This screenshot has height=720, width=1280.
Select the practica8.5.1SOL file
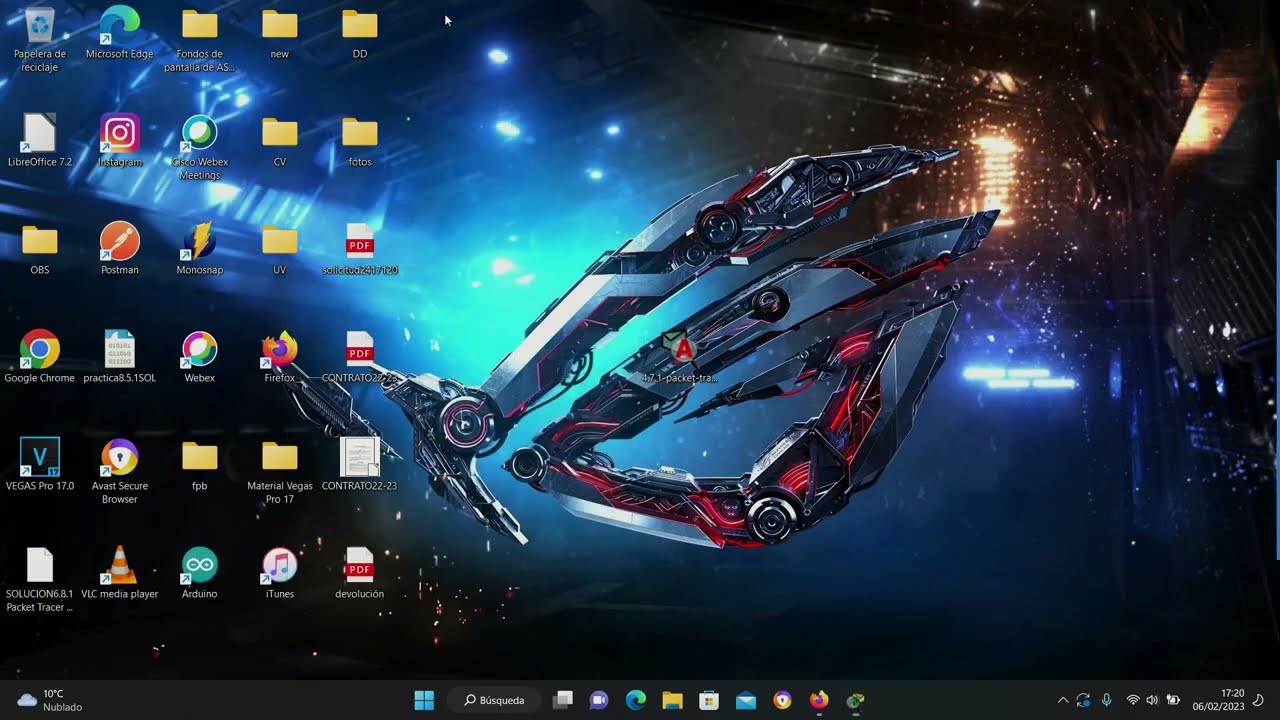click(x=120, y=356)
